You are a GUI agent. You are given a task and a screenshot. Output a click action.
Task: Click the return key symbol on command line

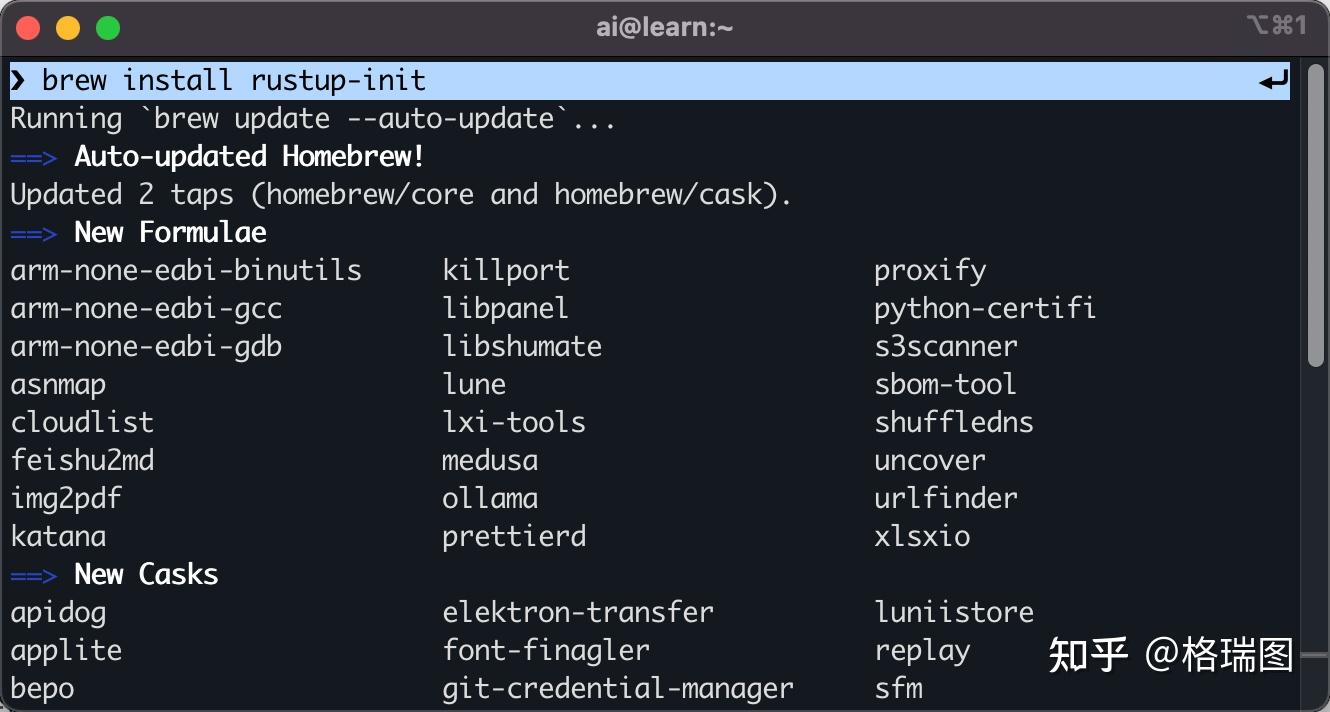click(x=1272, y=80)
